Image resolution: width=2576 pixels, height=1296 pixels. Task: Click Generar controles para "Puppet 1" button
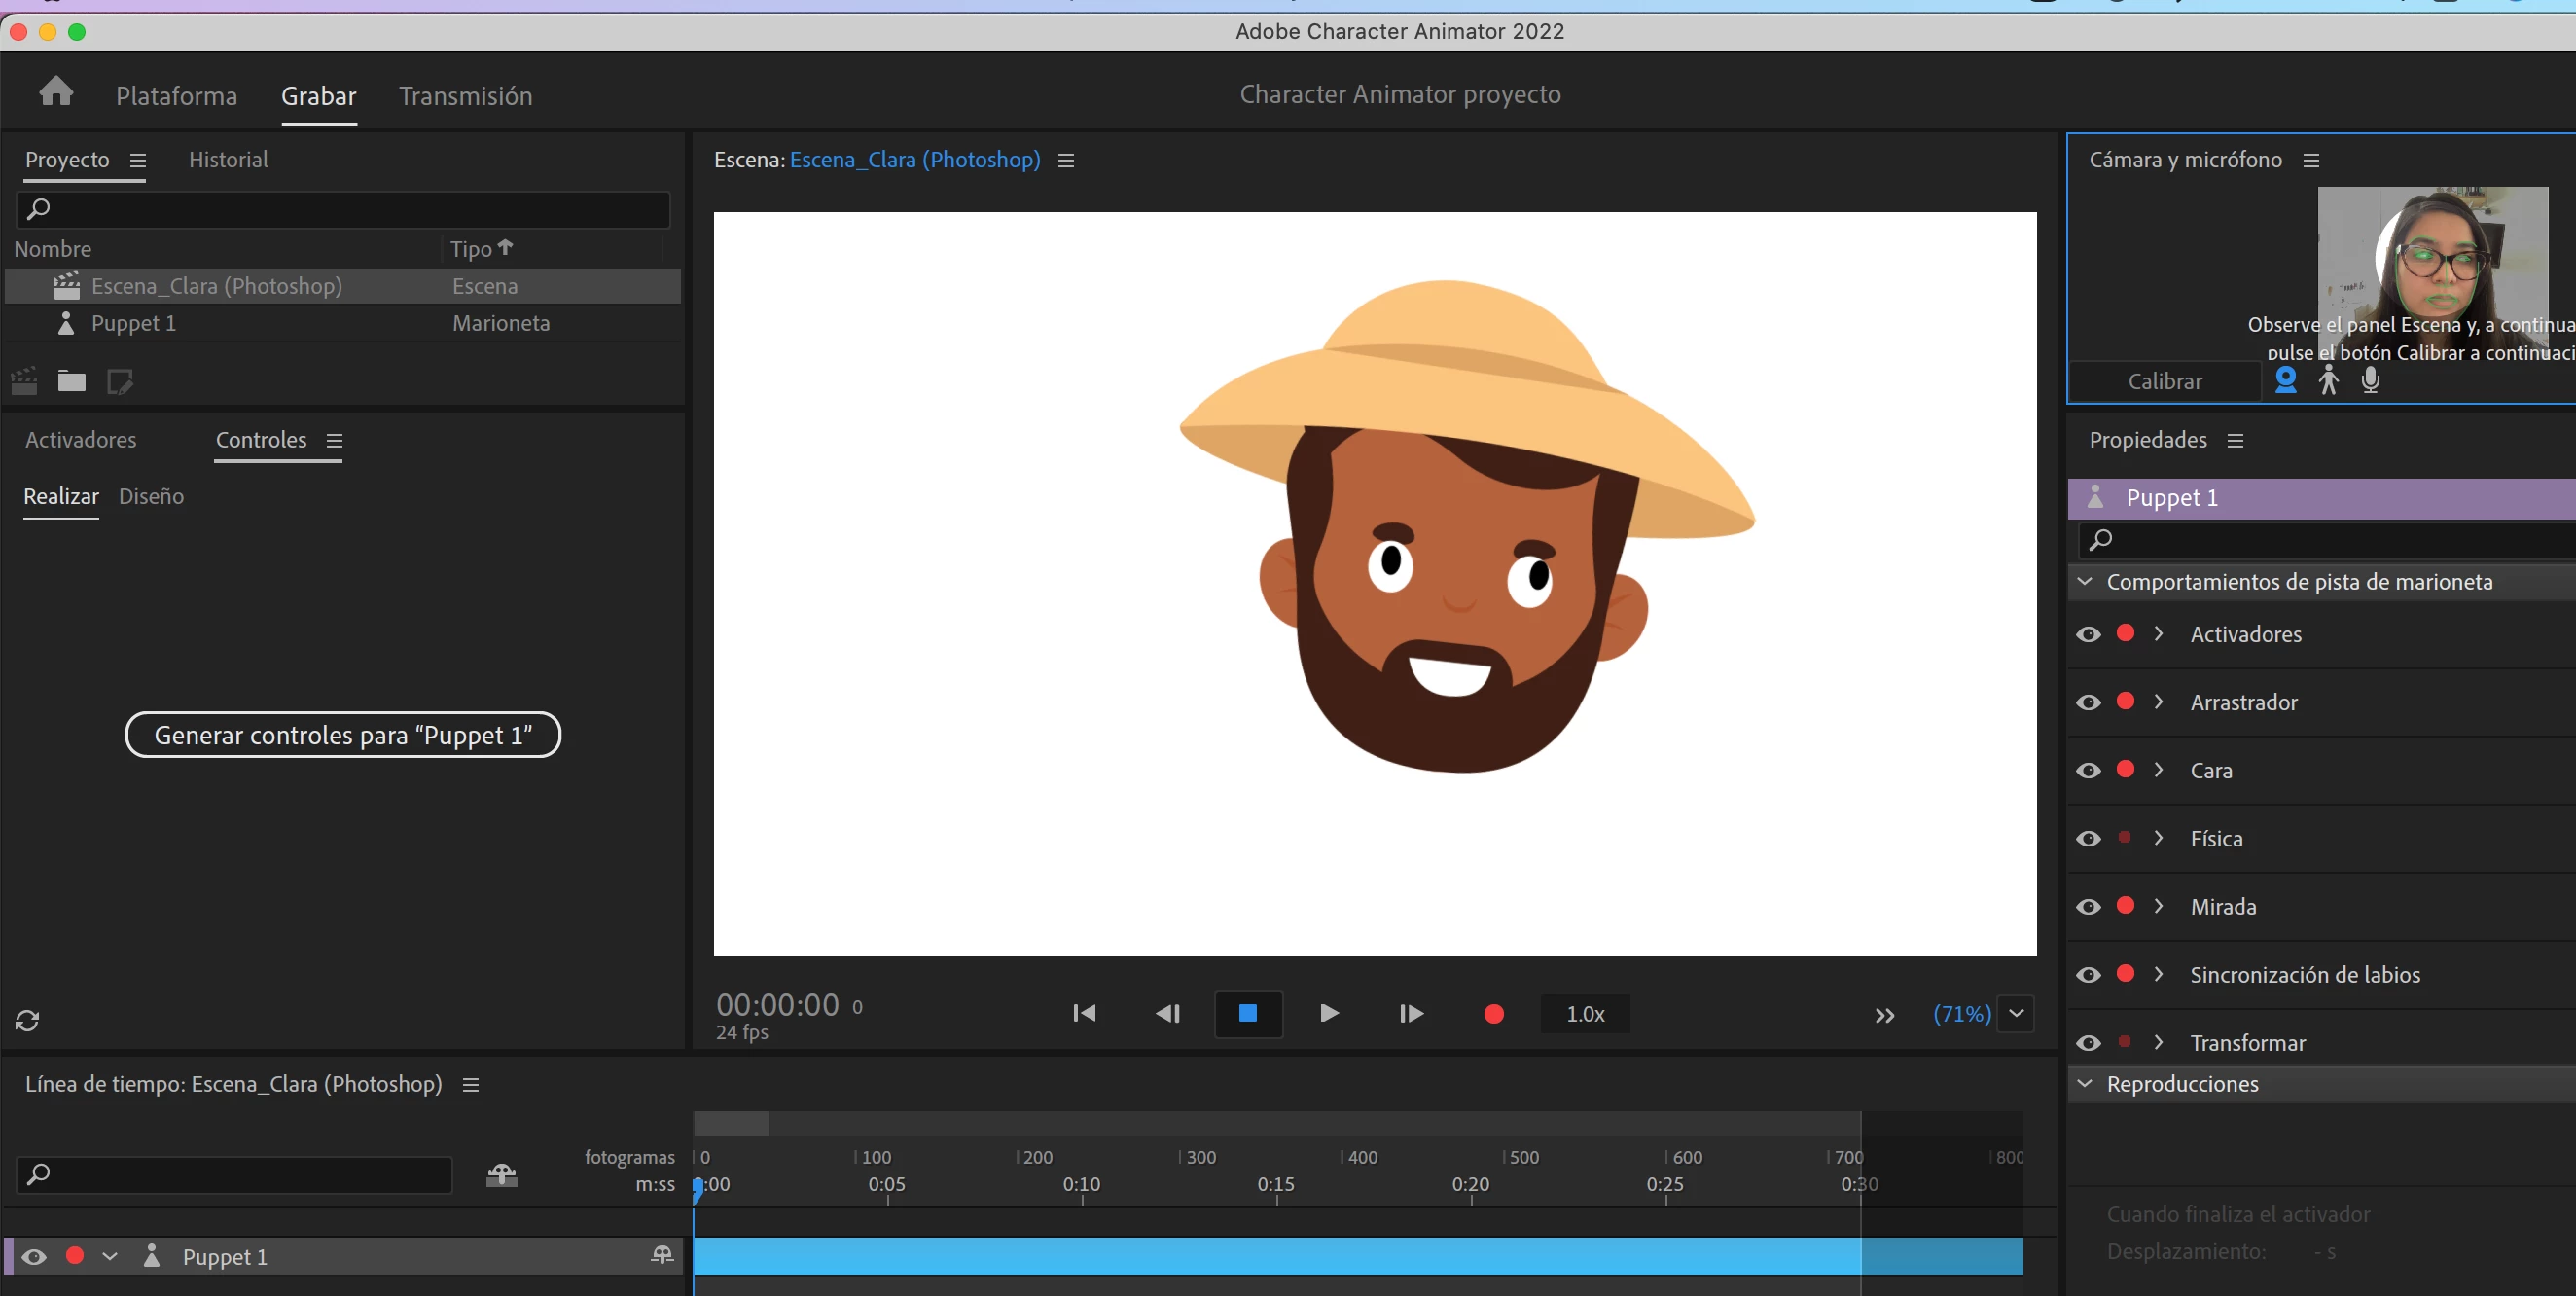pos(342,735)
